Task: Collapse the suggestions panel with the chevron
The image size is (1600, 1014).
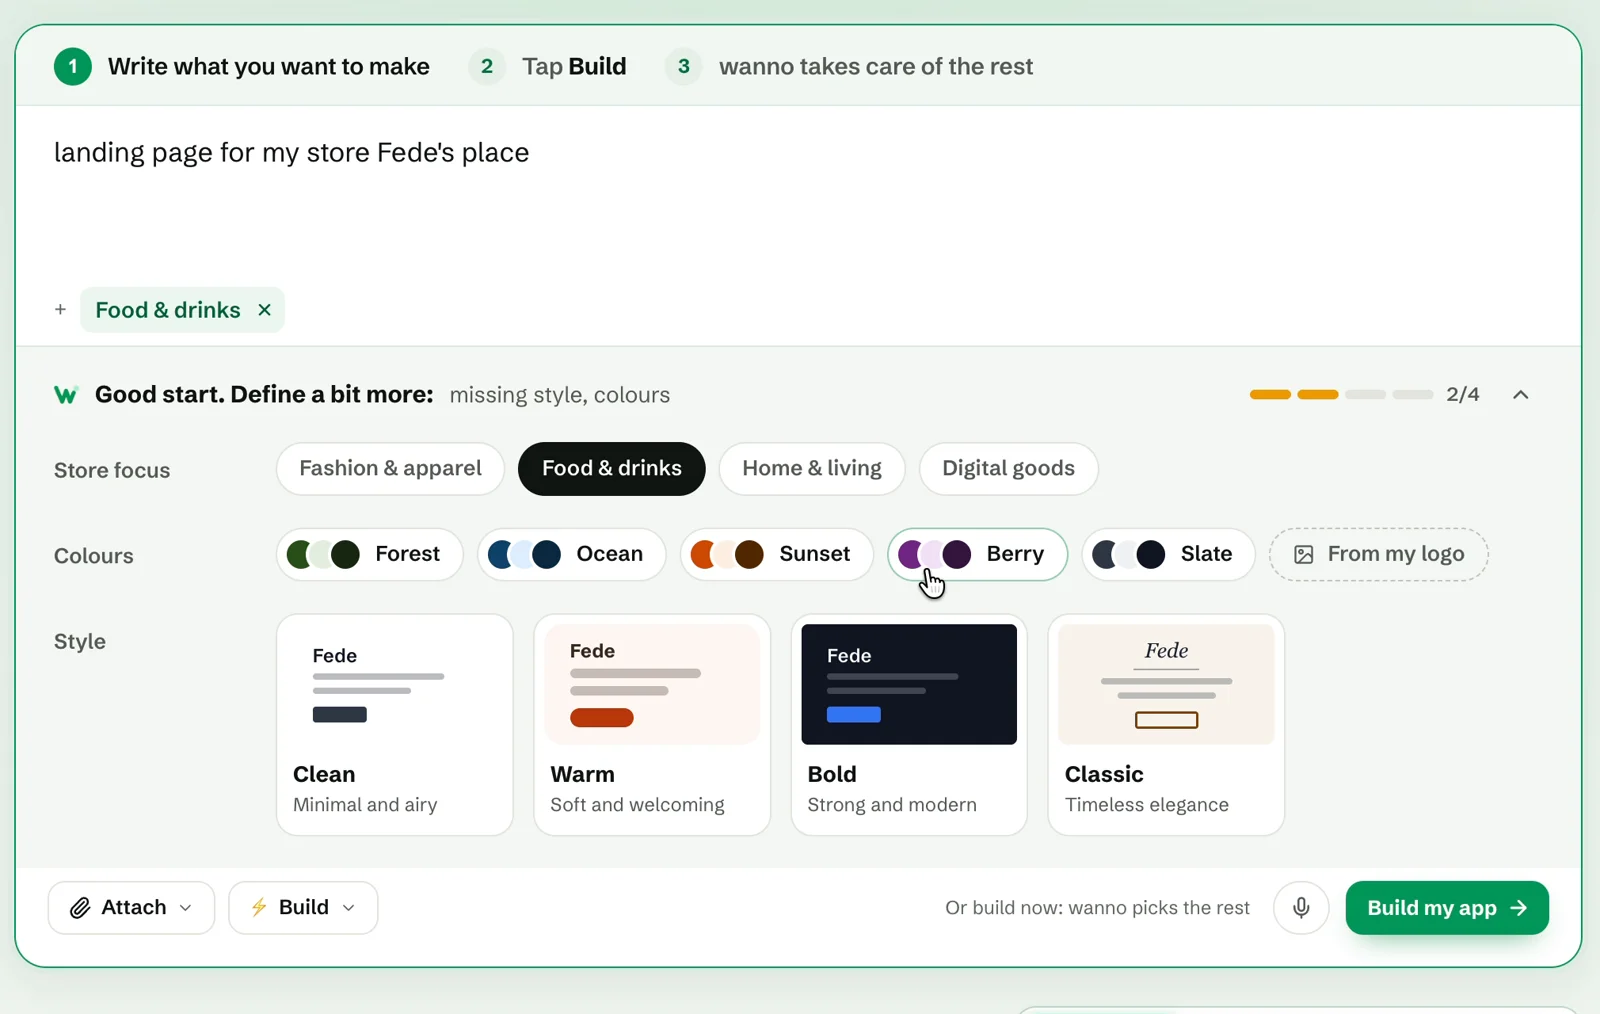Action: click(x=1521, y=395)
